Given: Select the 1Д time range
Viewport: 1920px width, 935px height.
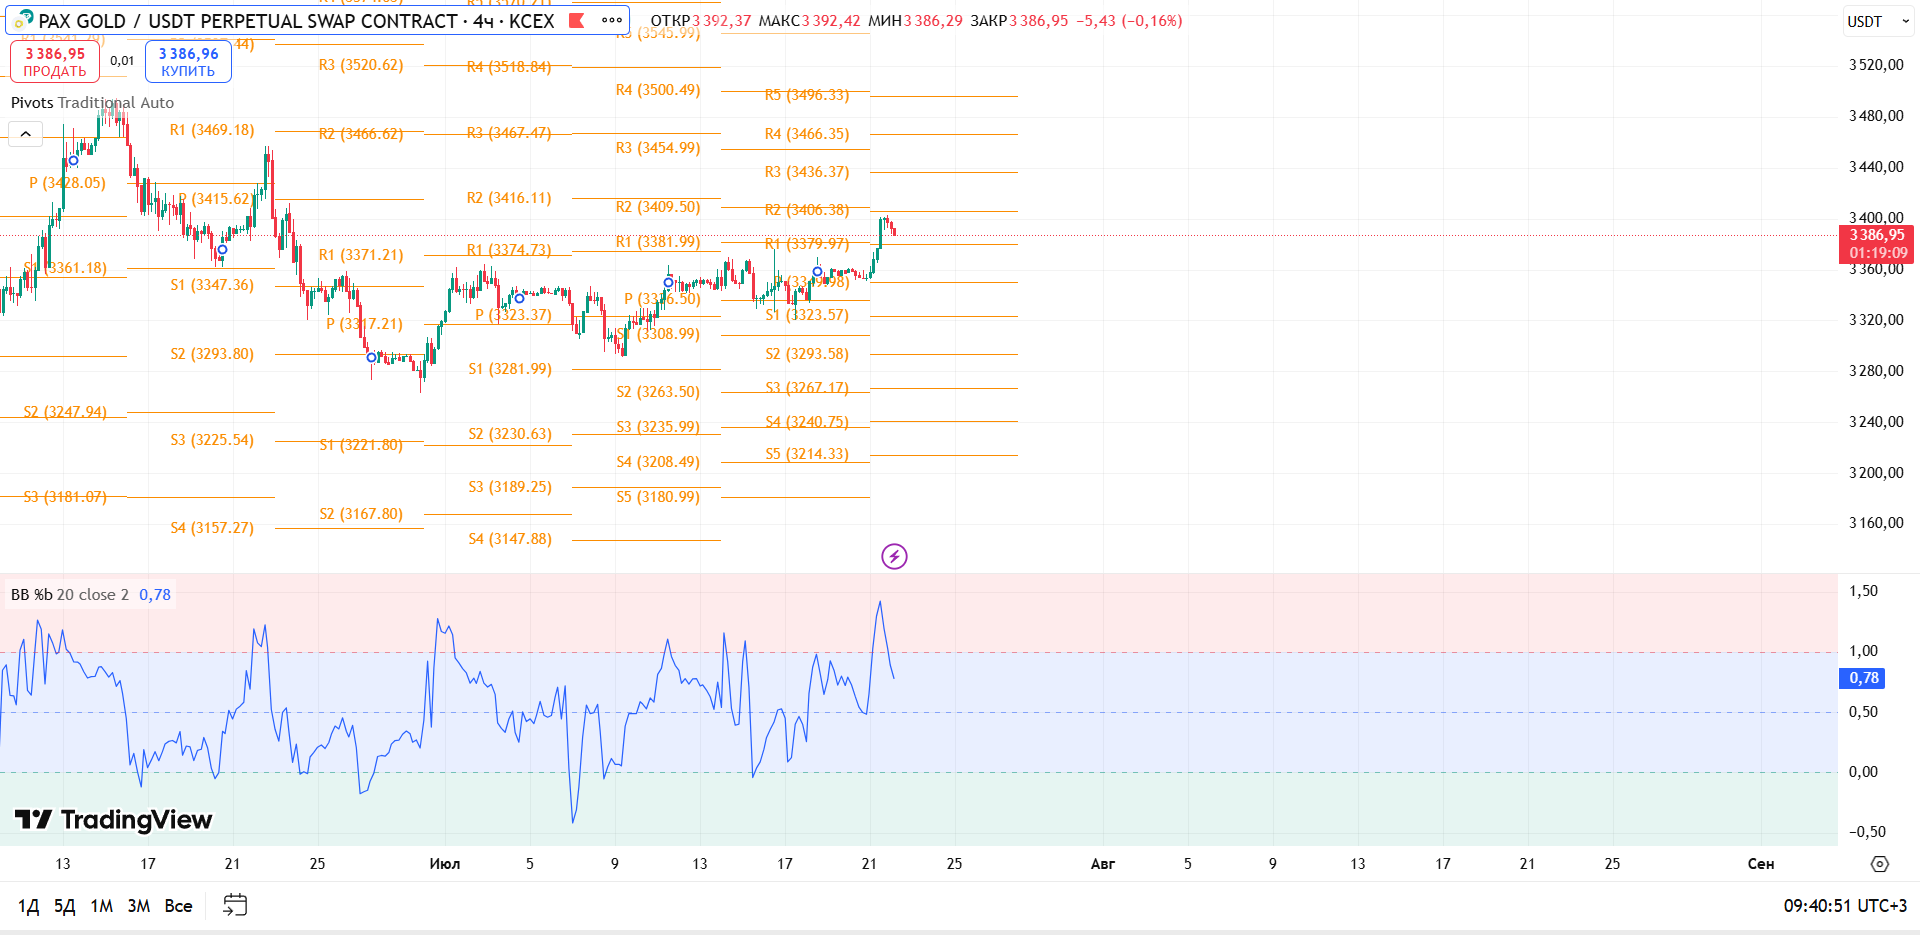Looking at the screenshot, I should [29, 906].
